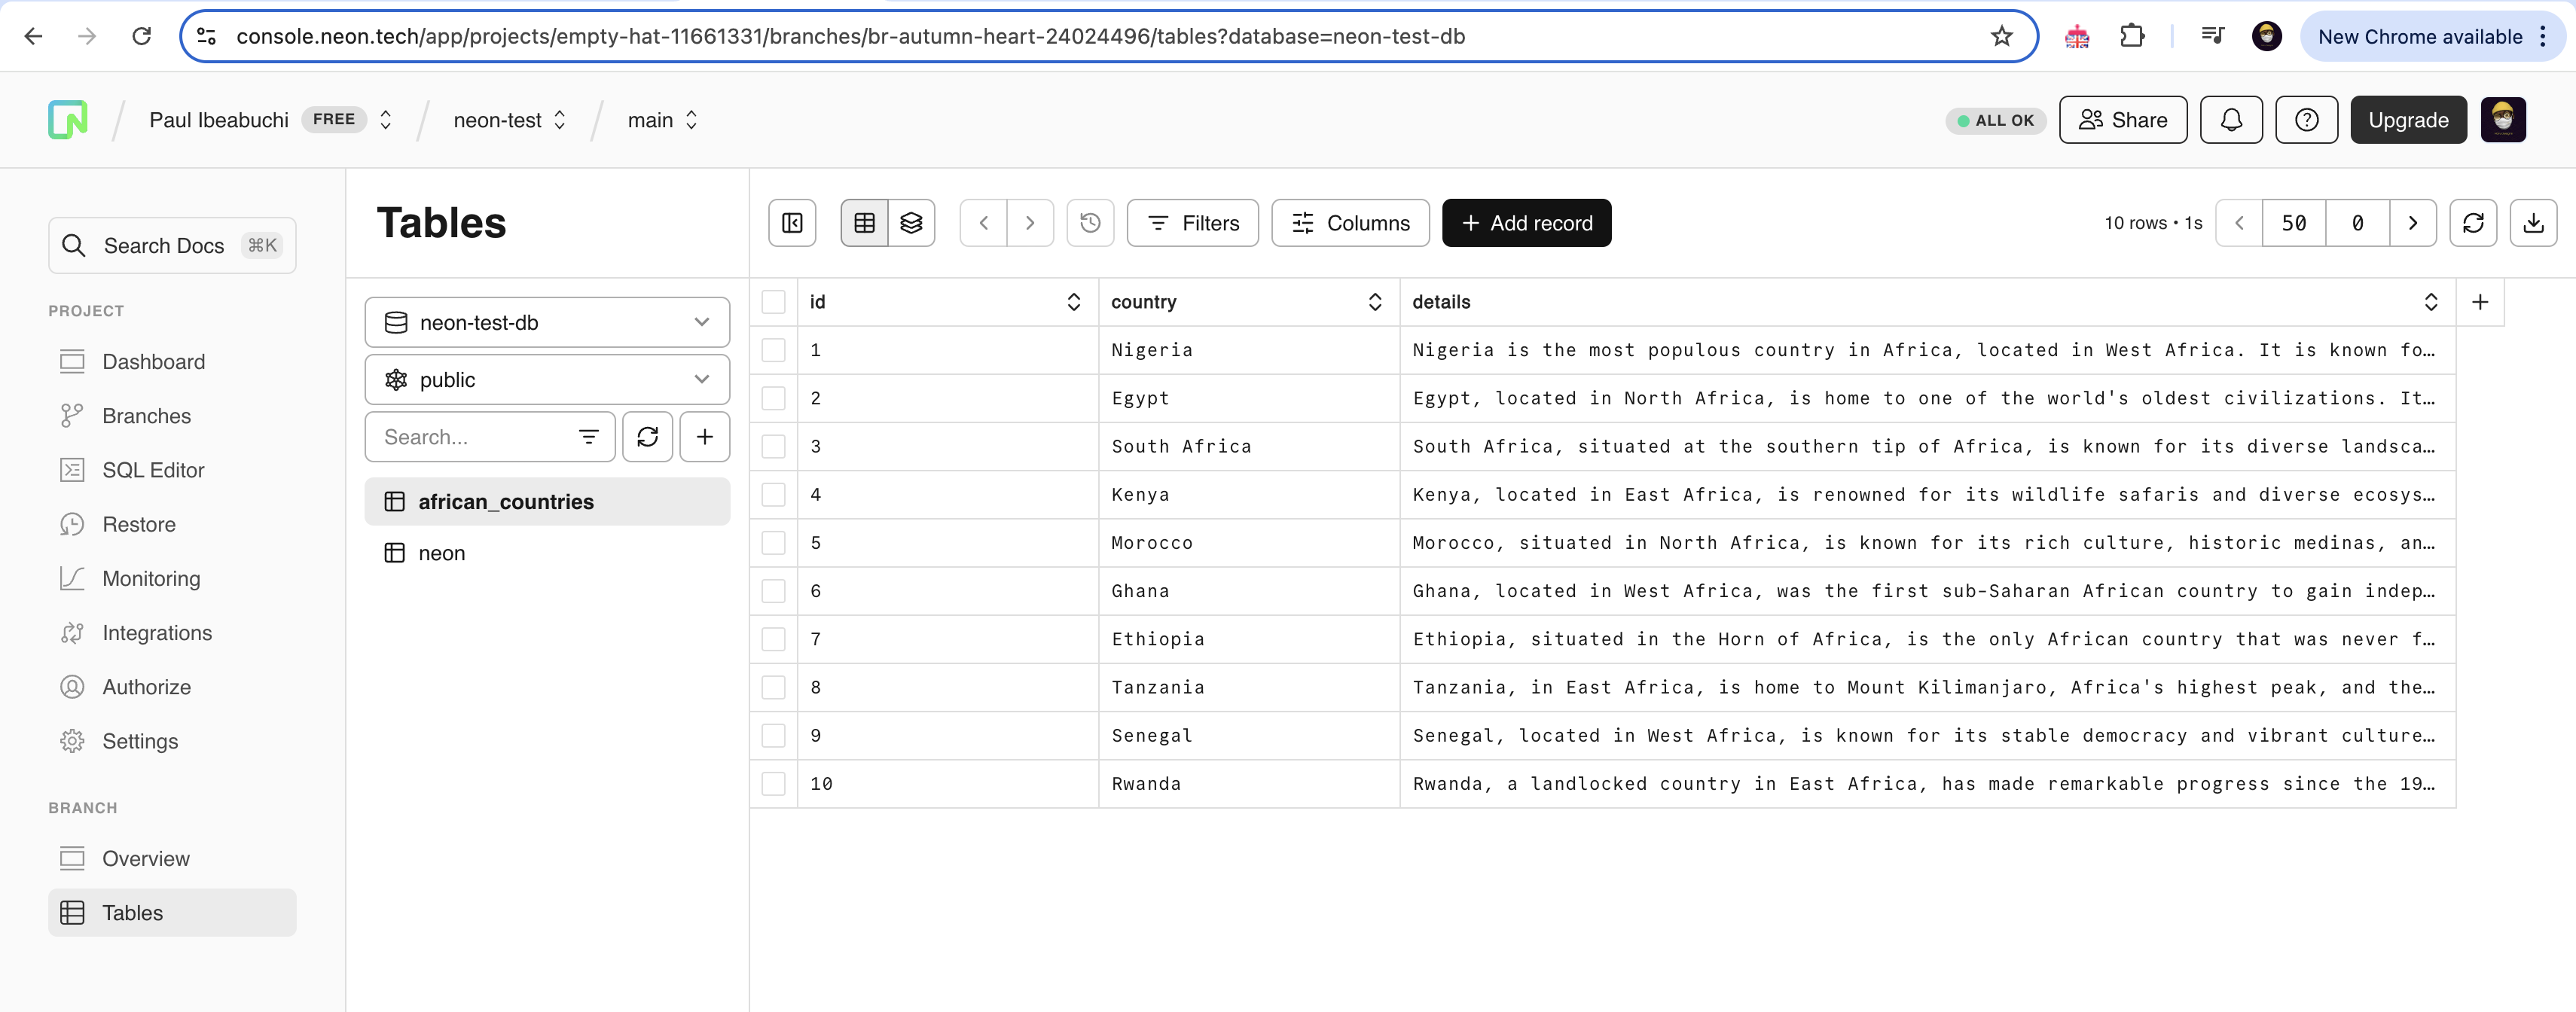Switch to stacked layers view icon
2576x1012 pixels.
(911, 223)
